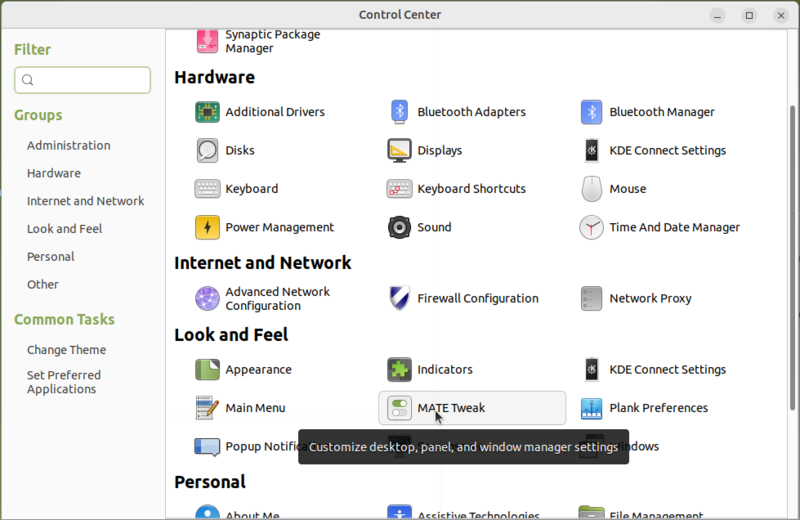Click Change Theme common task

coord(66,350)
